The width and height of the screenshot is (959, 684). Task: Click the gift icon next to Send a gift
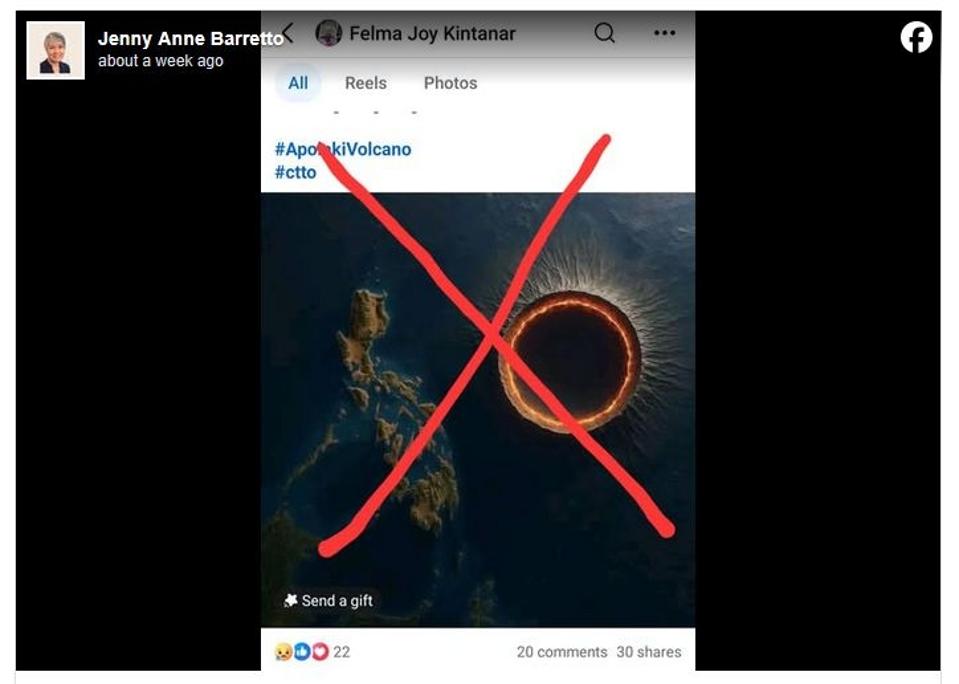point(291,599)
